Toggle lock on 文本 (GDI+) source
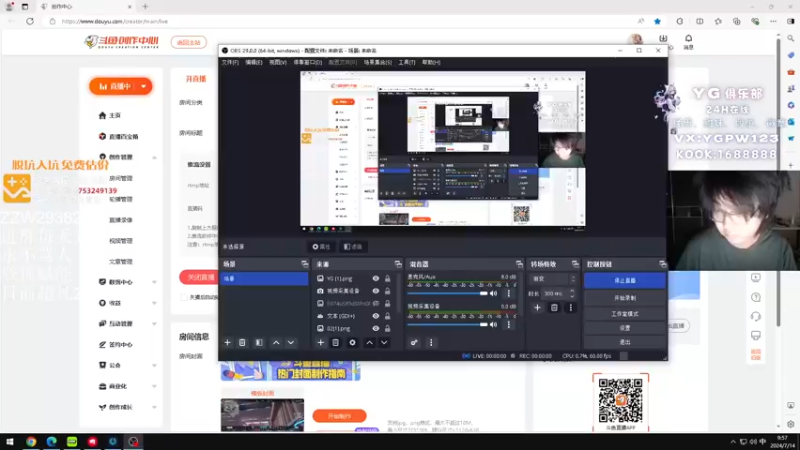 point(387,316)
